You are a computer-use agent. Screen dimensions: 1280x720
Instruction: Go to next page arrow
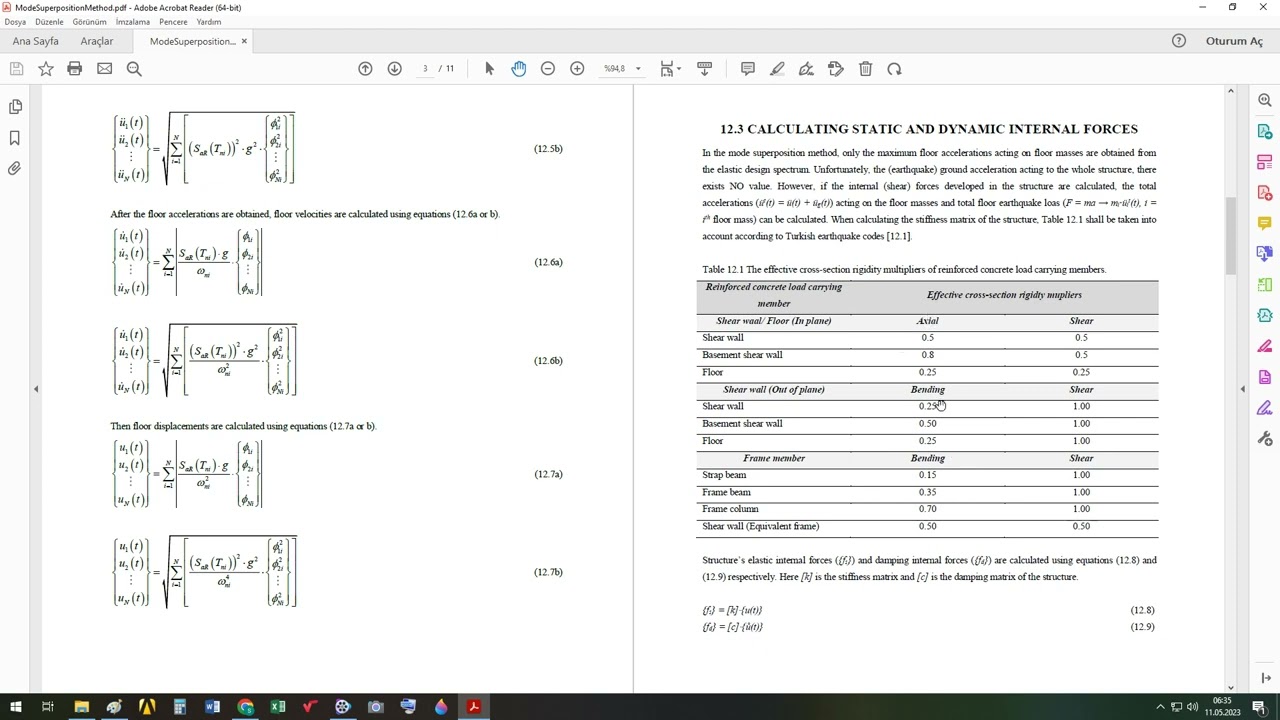(394, 68)
